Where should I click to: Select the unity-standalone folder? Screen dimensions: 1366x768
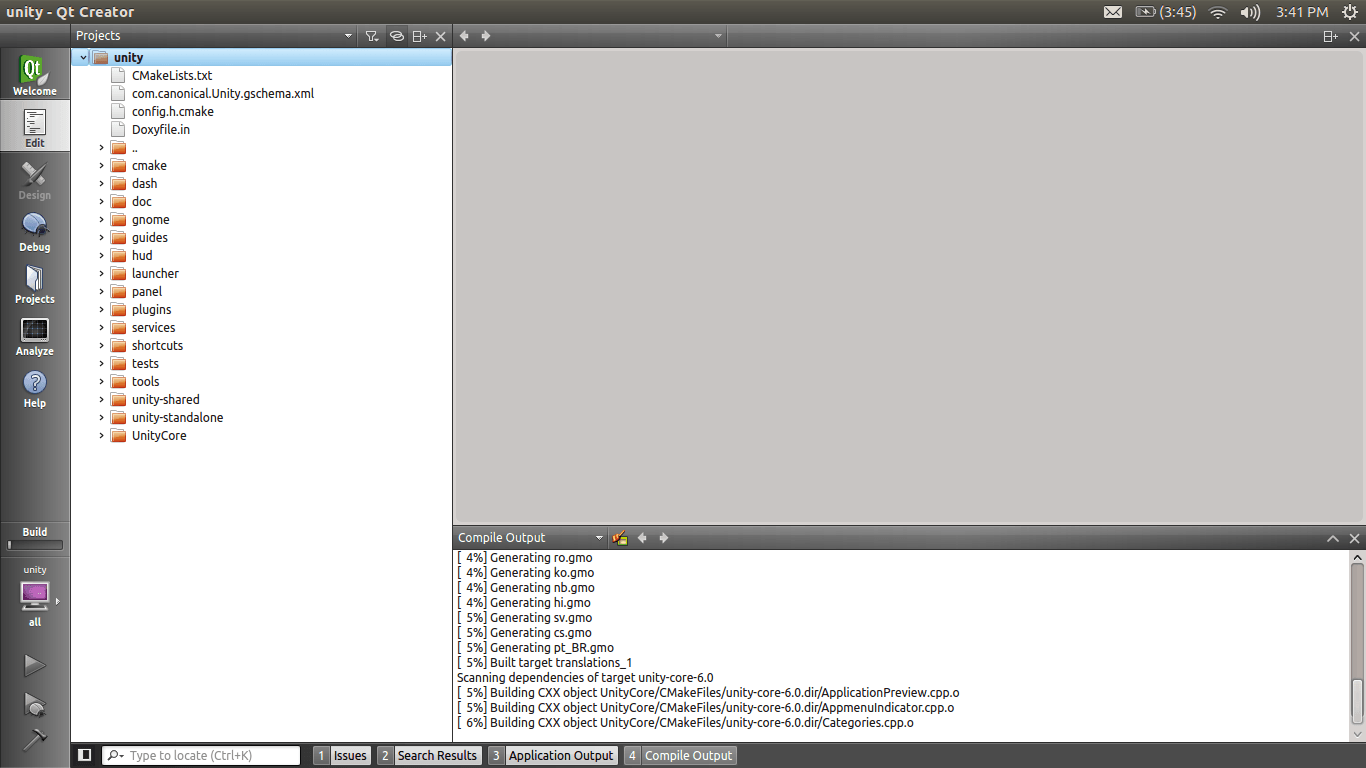click(177, 418)
